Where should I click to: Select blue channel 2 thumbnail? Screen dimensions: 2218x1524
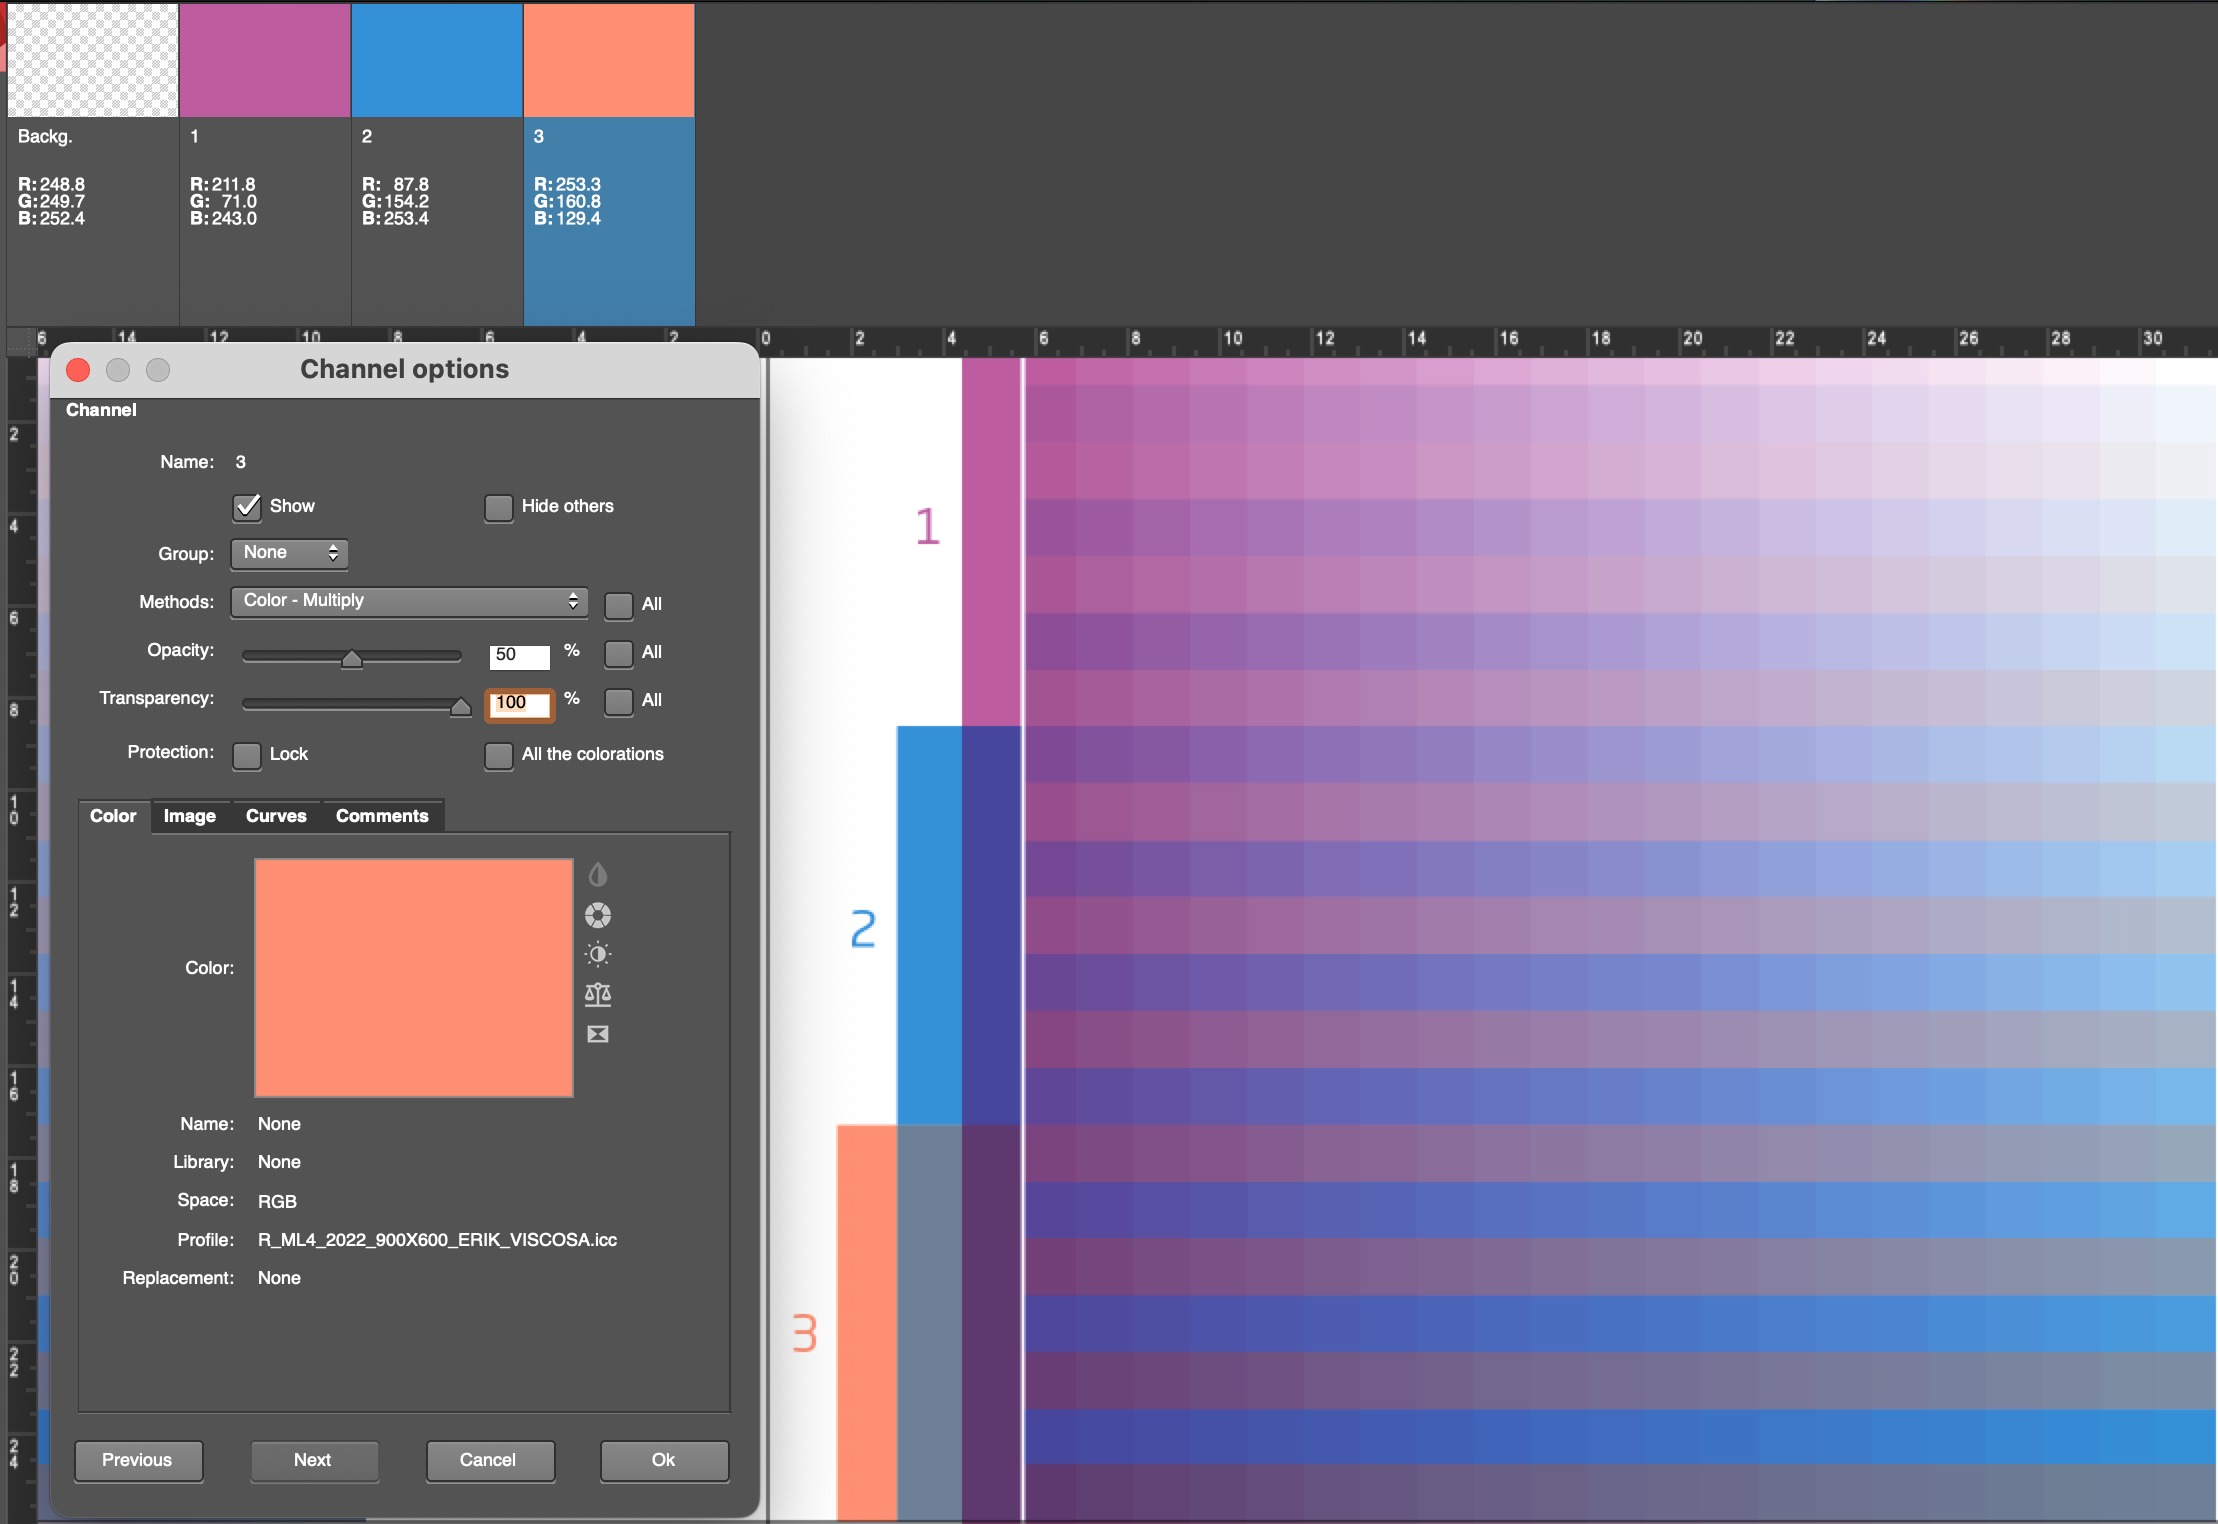[436, 61]
